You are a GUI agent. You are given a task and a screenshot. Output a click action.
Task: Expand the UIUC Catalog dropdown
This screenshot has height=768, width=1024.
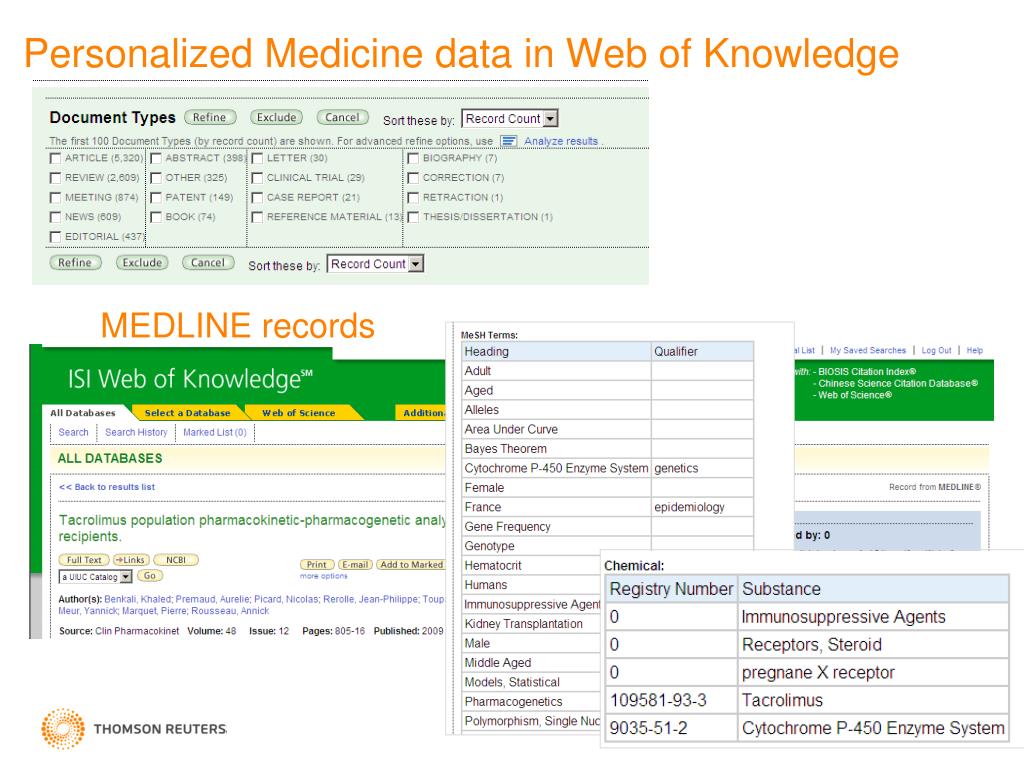96,577
